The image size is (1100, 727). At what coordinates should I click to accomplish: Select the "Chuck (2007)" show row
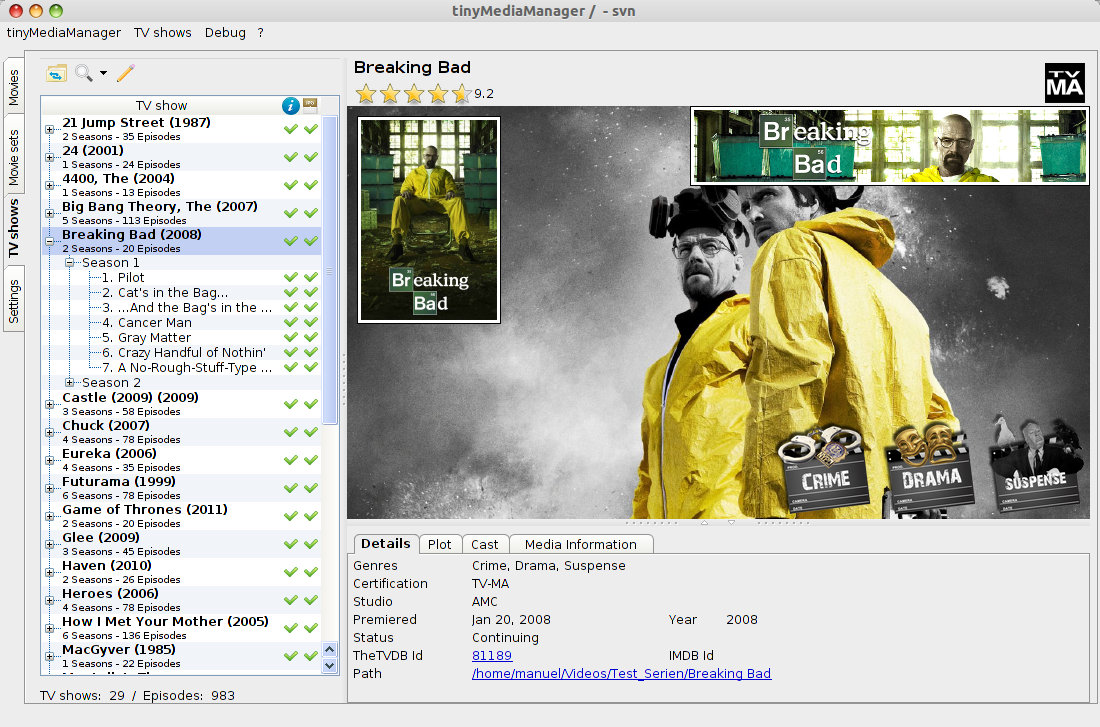coord(181,432)
